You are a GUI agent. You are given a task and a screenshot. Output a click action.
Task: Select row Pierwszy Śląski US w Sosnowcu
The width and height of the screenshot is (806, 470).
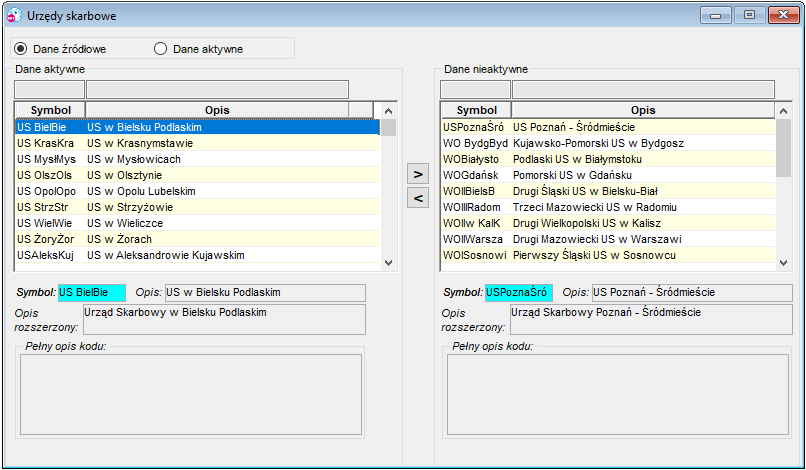pos(609,255)
